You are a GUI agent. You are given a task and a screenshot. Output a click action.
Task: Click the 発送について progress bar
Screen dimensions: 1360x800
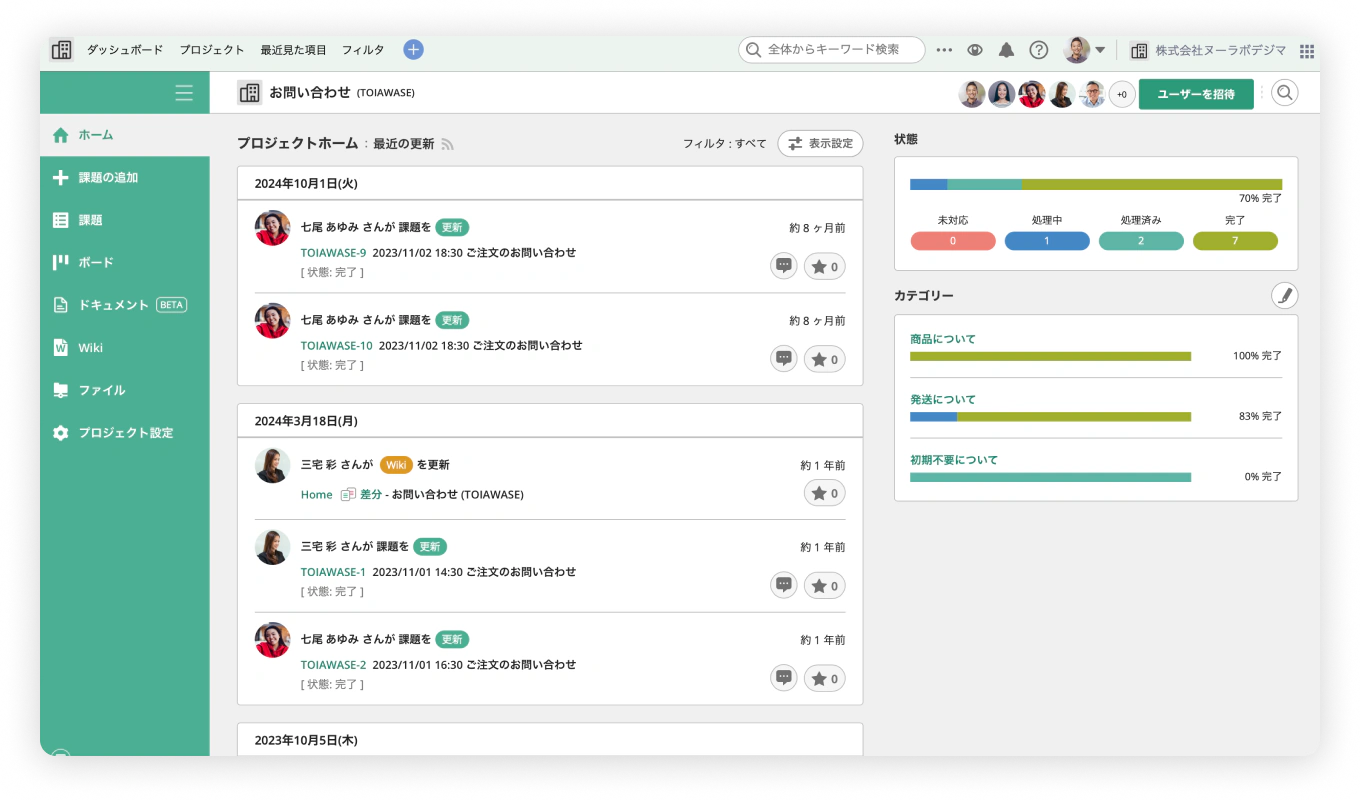pos(1049,415)
